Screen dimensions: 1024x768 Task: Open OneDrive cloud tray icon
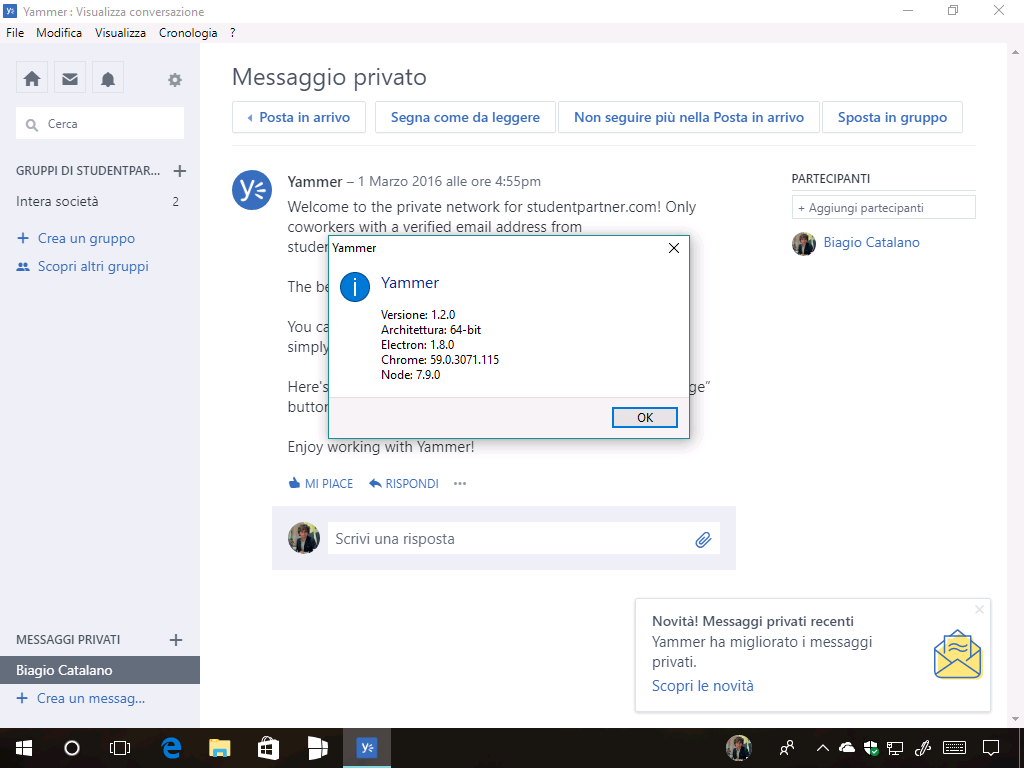846,748
